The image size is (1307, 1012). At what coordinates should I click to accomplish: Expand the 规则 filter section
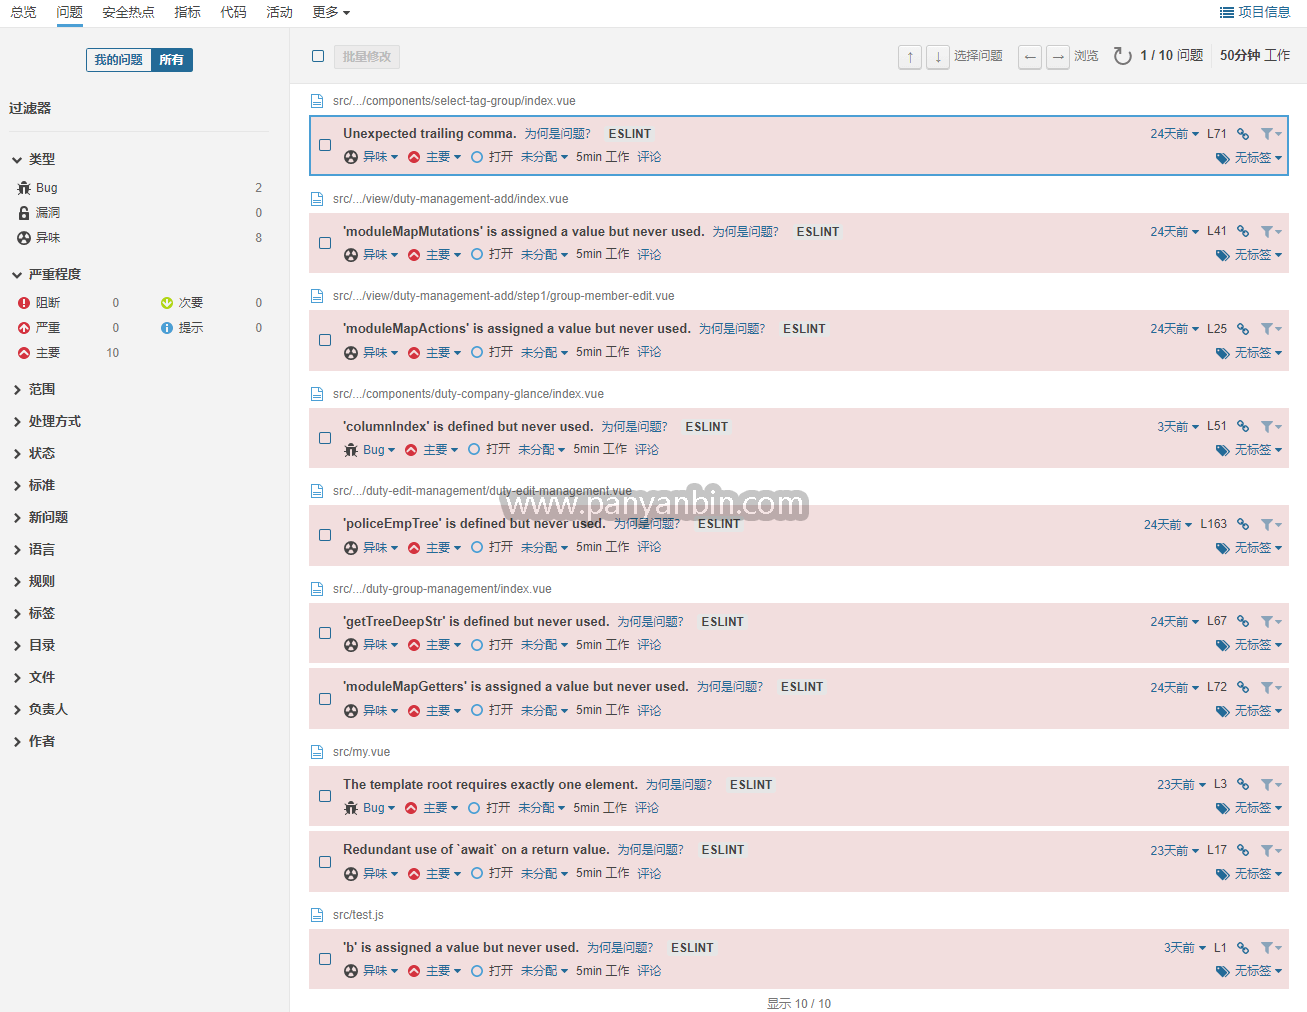(42, 581)
